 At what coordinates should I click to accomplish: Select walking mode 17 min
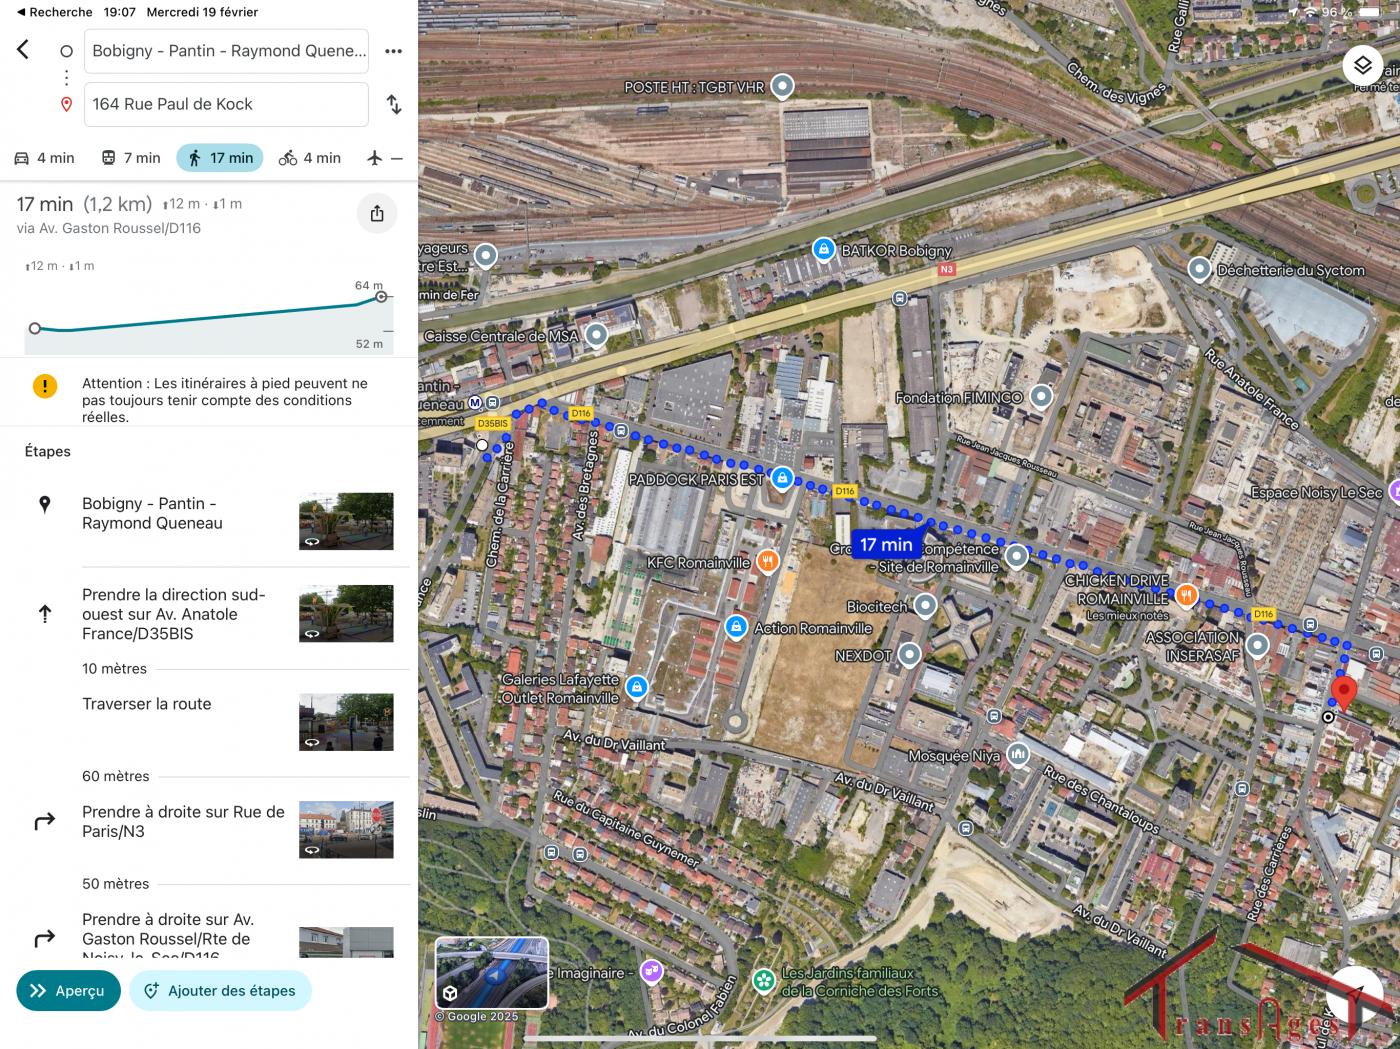pos(220,158)
